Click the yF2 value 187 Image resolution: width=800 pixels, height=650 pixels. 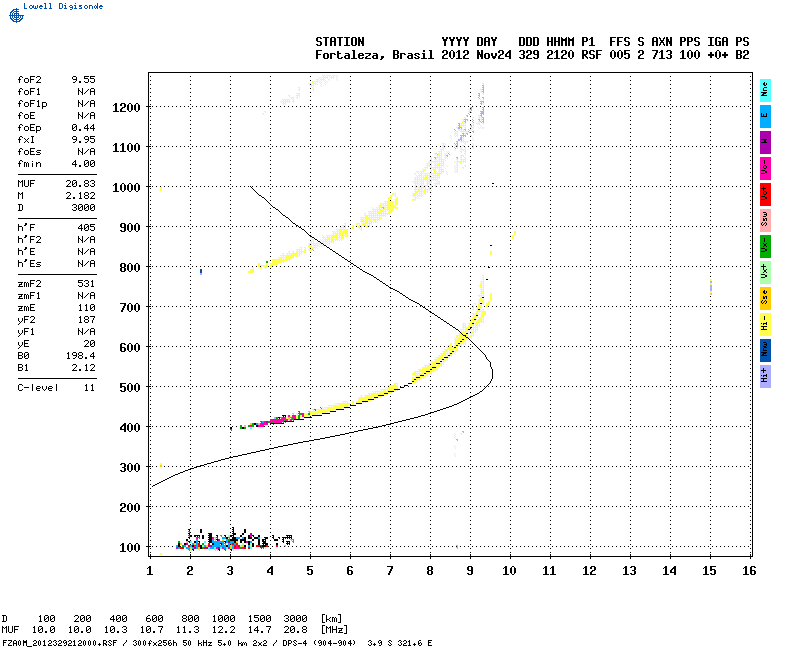click(x=86, y=320)
